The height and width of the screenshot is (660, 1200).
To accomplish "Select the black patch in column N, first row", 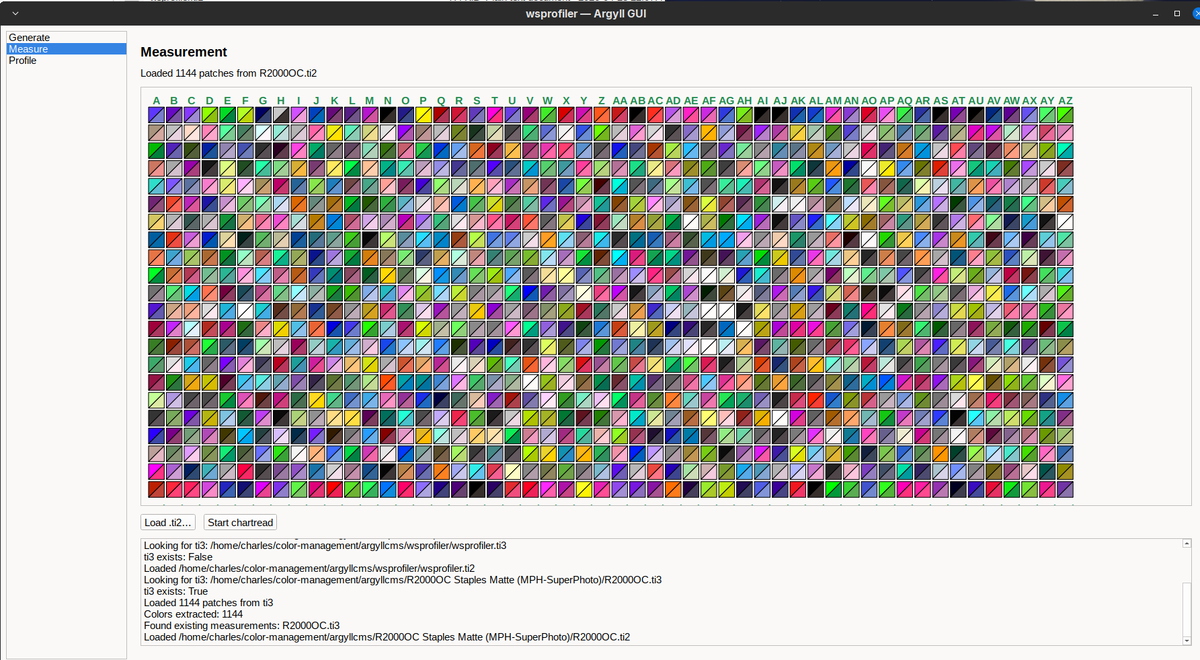I will 388,115.
